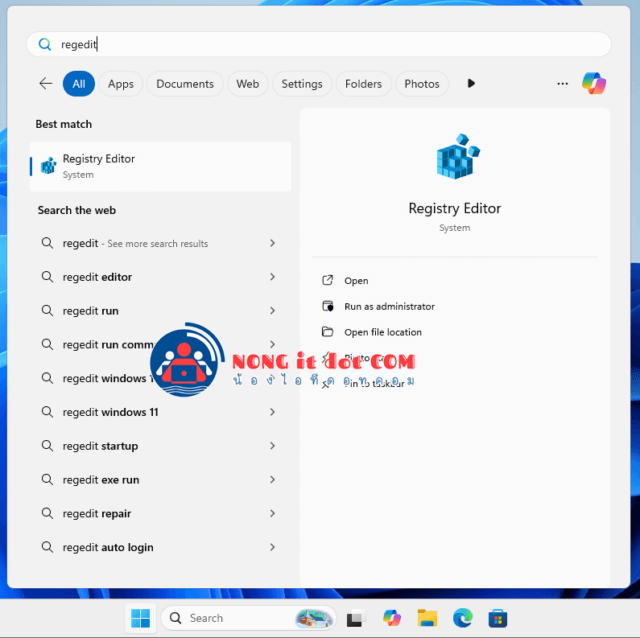This screenshot has height=638, width=640.
Task: Switch to Documents filter tab
Action: coord(185,84)
